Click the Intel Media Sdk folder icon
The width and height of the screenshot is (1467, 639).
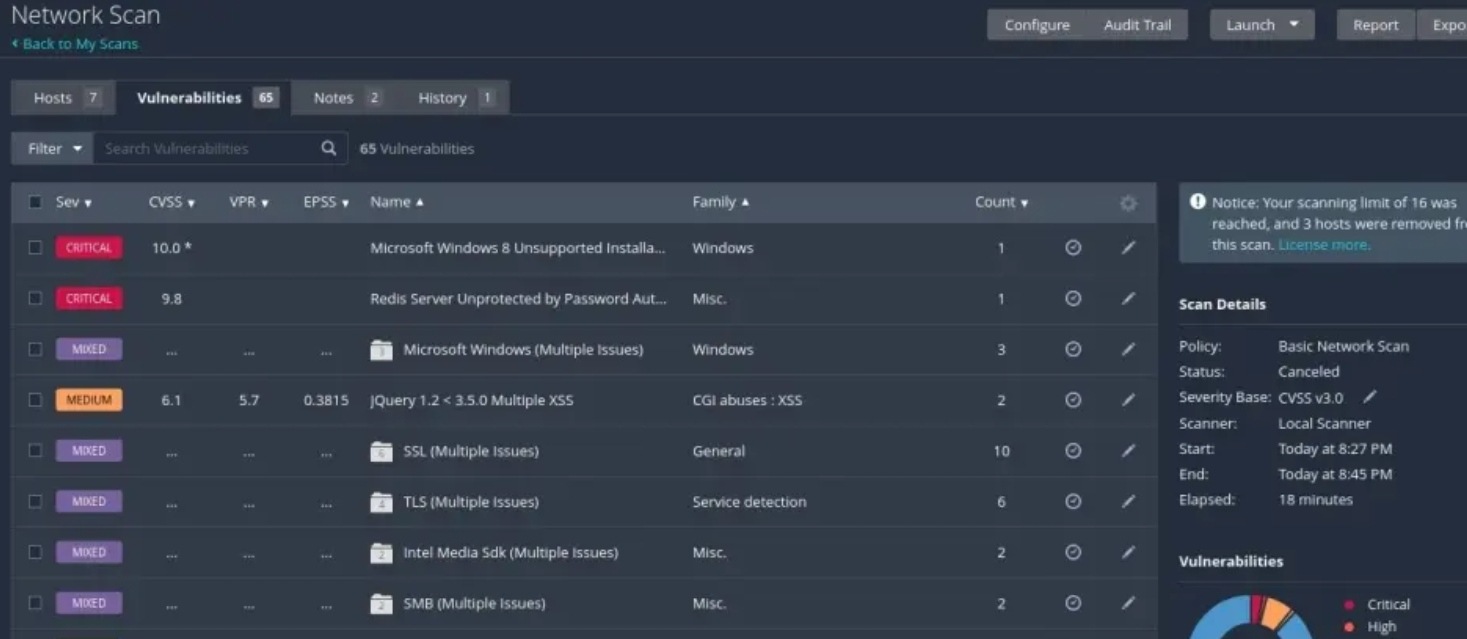(x=380, y=553)
